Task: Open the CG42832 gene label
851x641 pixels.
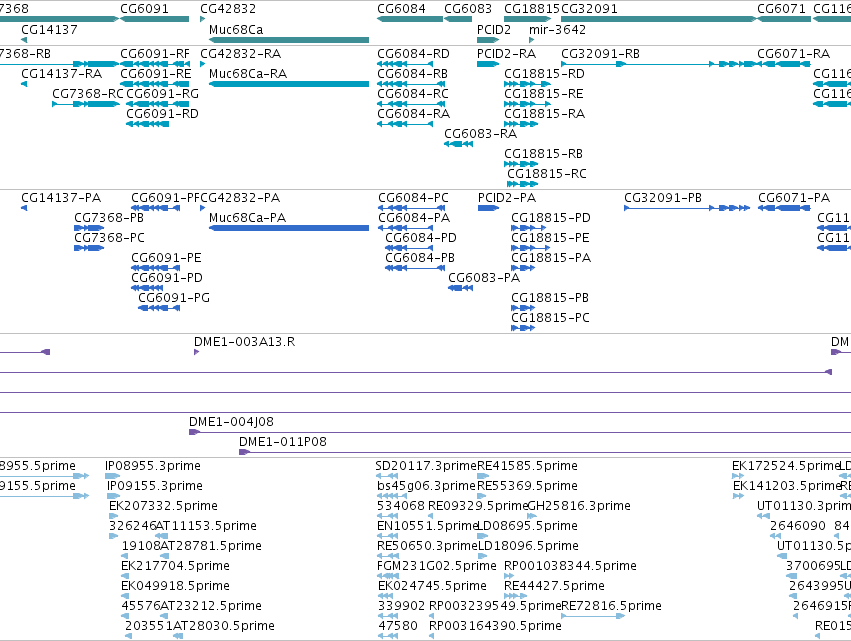Action: click(228, 9)
